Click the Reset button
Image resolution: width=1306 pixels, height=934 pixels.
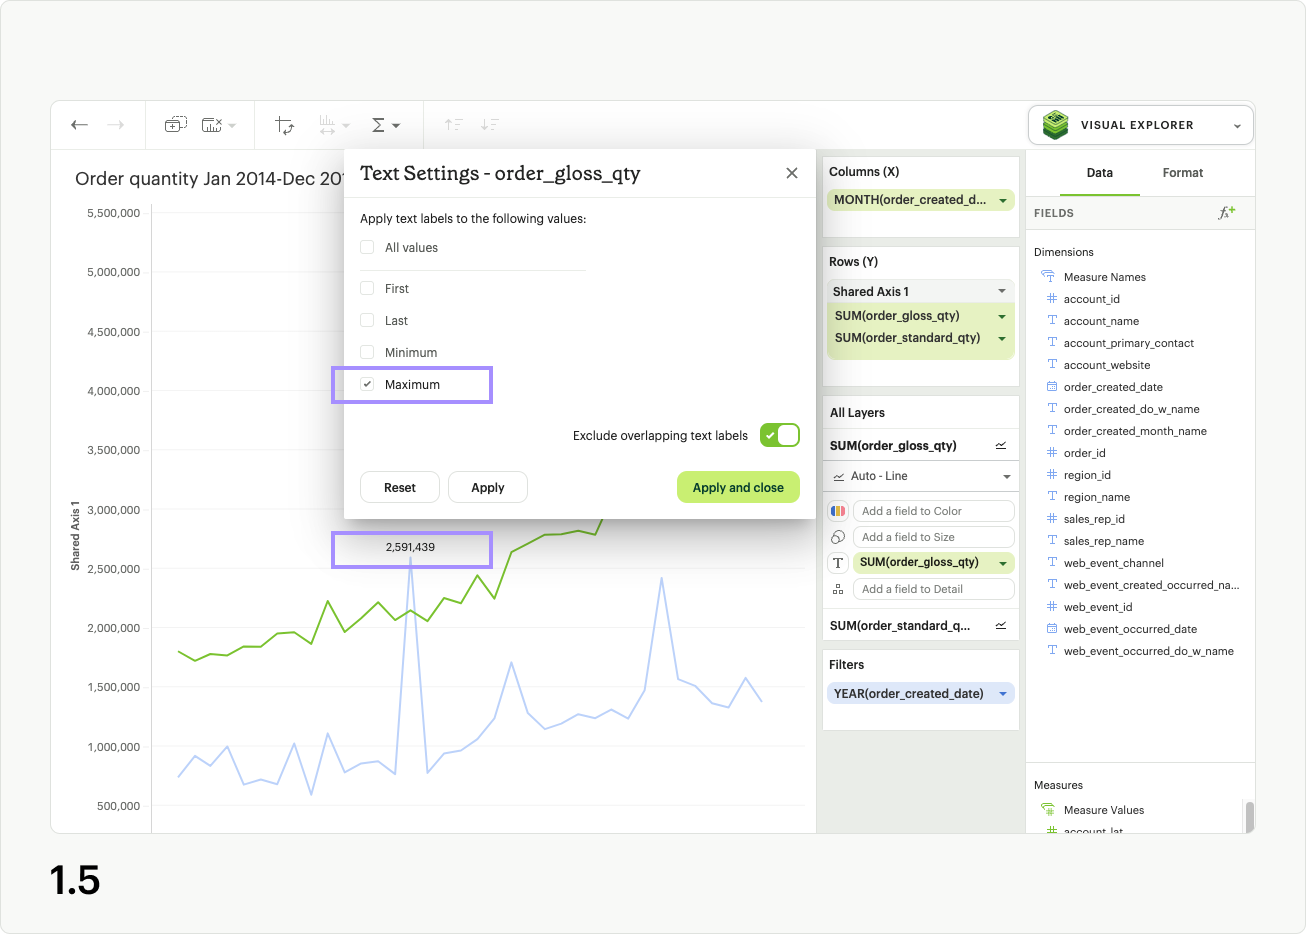[x=400, y=487]
